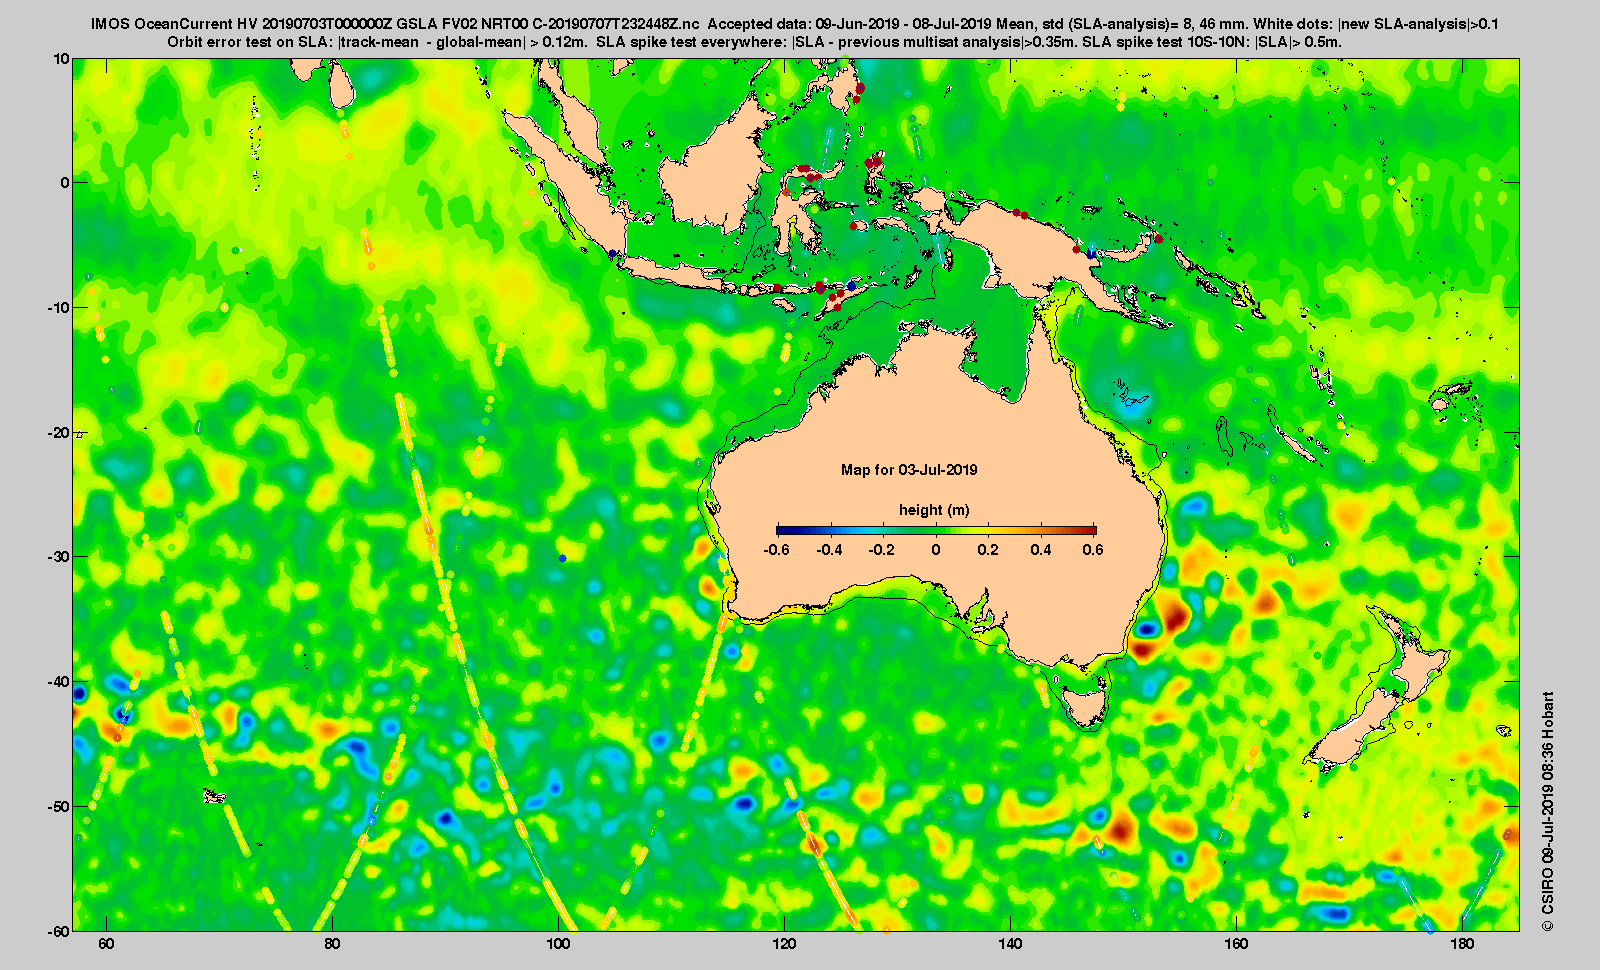Click the 0.2 colorbar tick label
This screenshot has width=1600, height=970.
tap(988, 550)
